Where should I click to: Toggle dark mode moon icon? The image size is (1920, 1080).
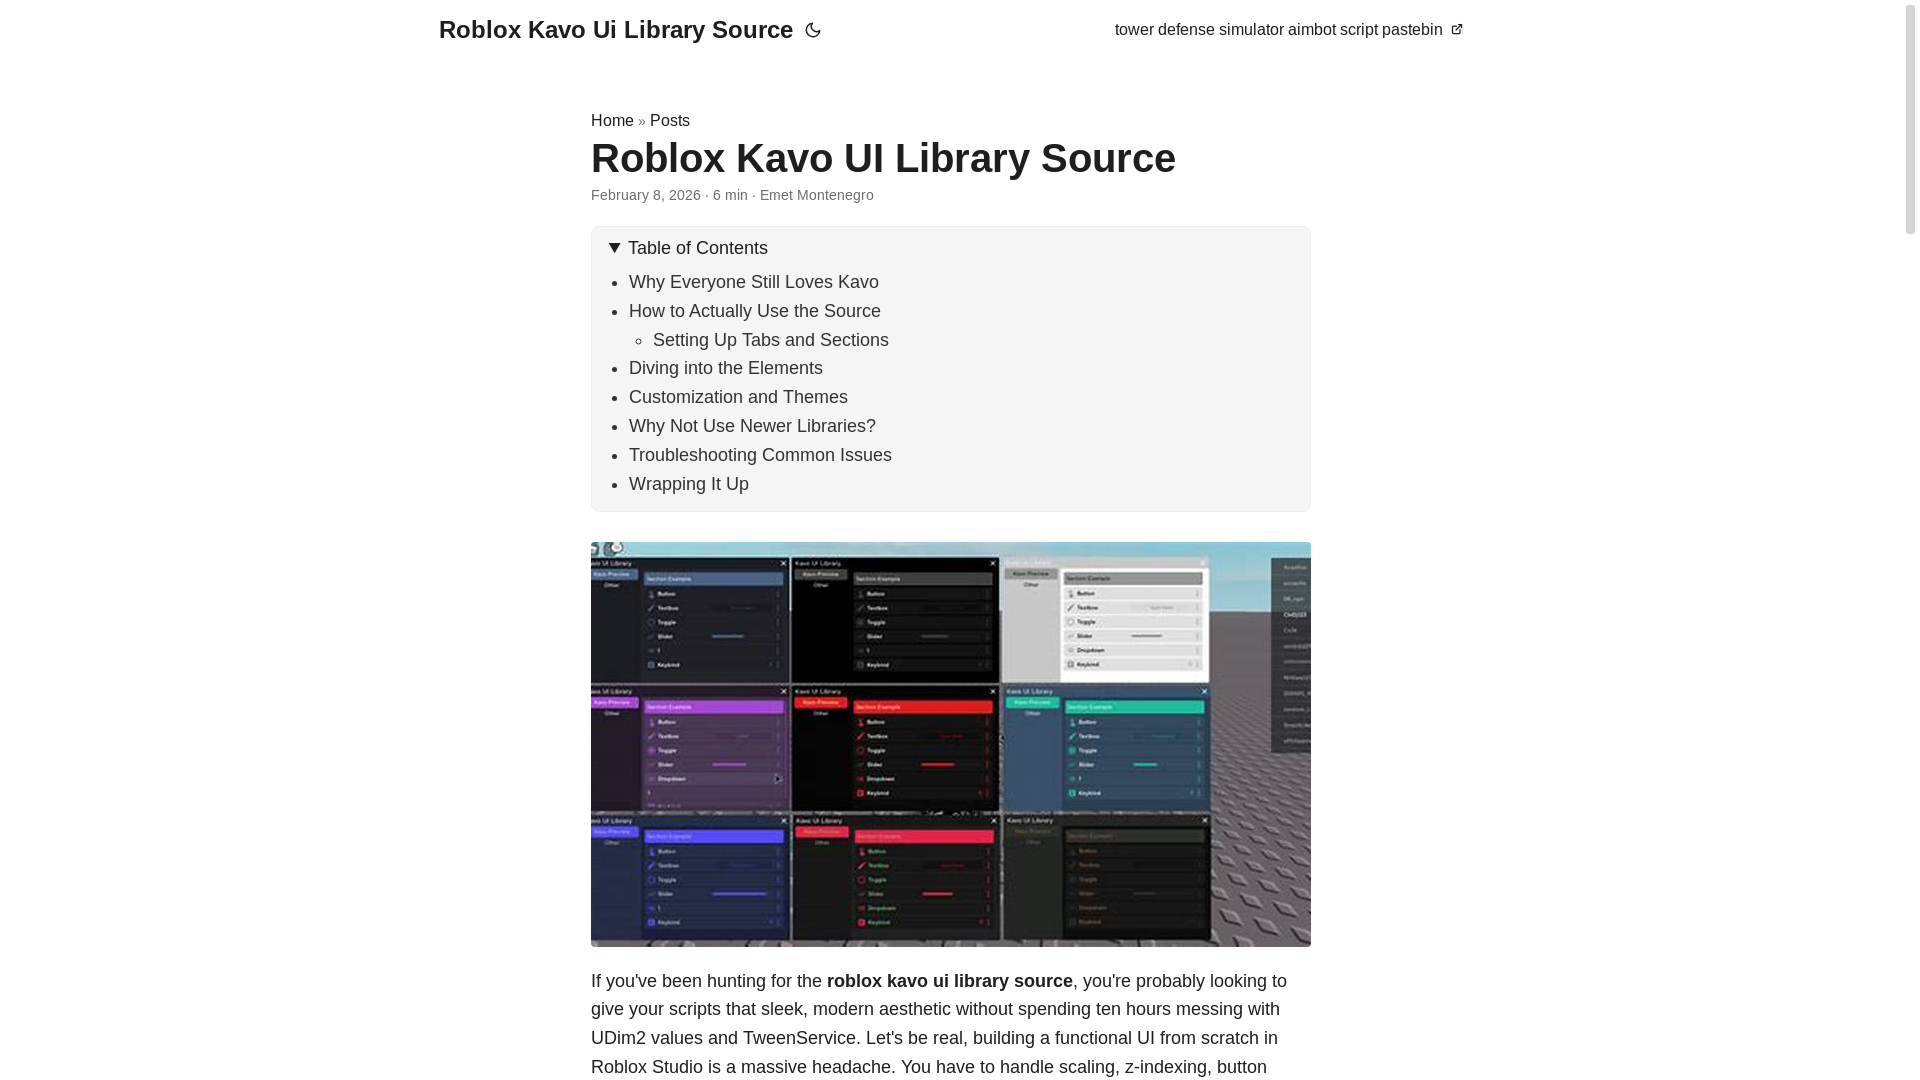click(x=813, y=31)
